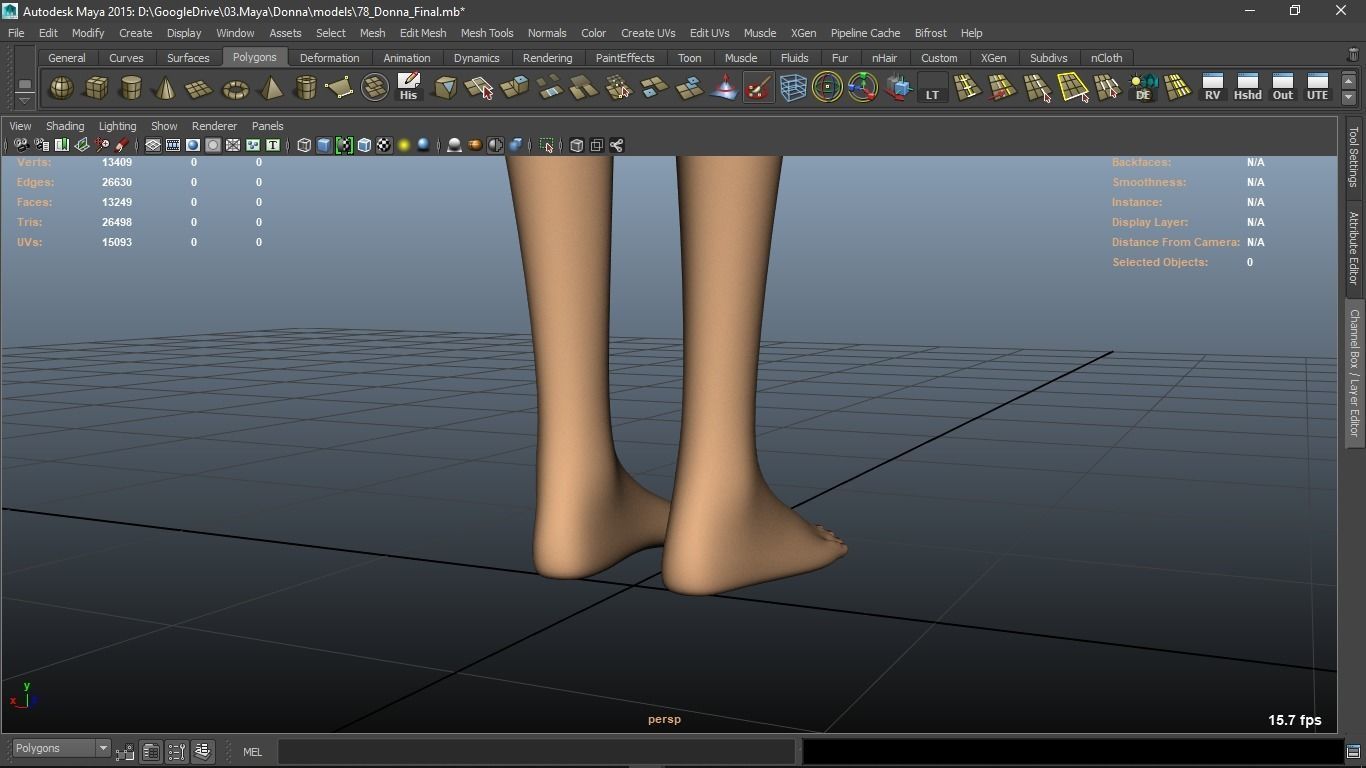Open the Pipeline Cache menu
Image resolution: width=1366 pixels, height=768 pixels.
[865, 33]
